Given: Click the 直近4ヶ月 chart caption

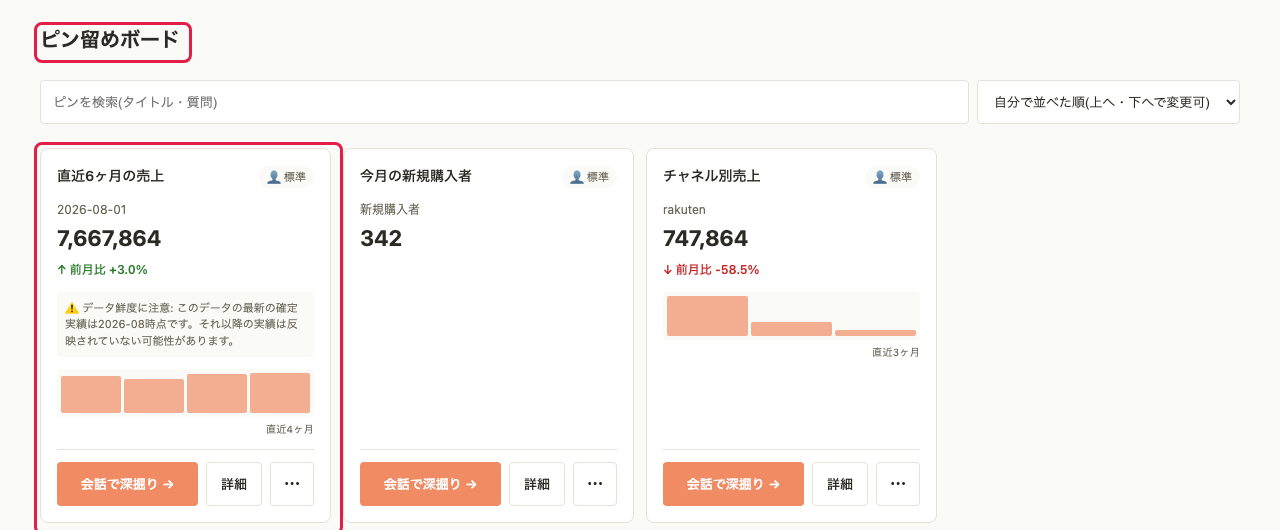Looking at the screenshot, I should pos(290,429).
